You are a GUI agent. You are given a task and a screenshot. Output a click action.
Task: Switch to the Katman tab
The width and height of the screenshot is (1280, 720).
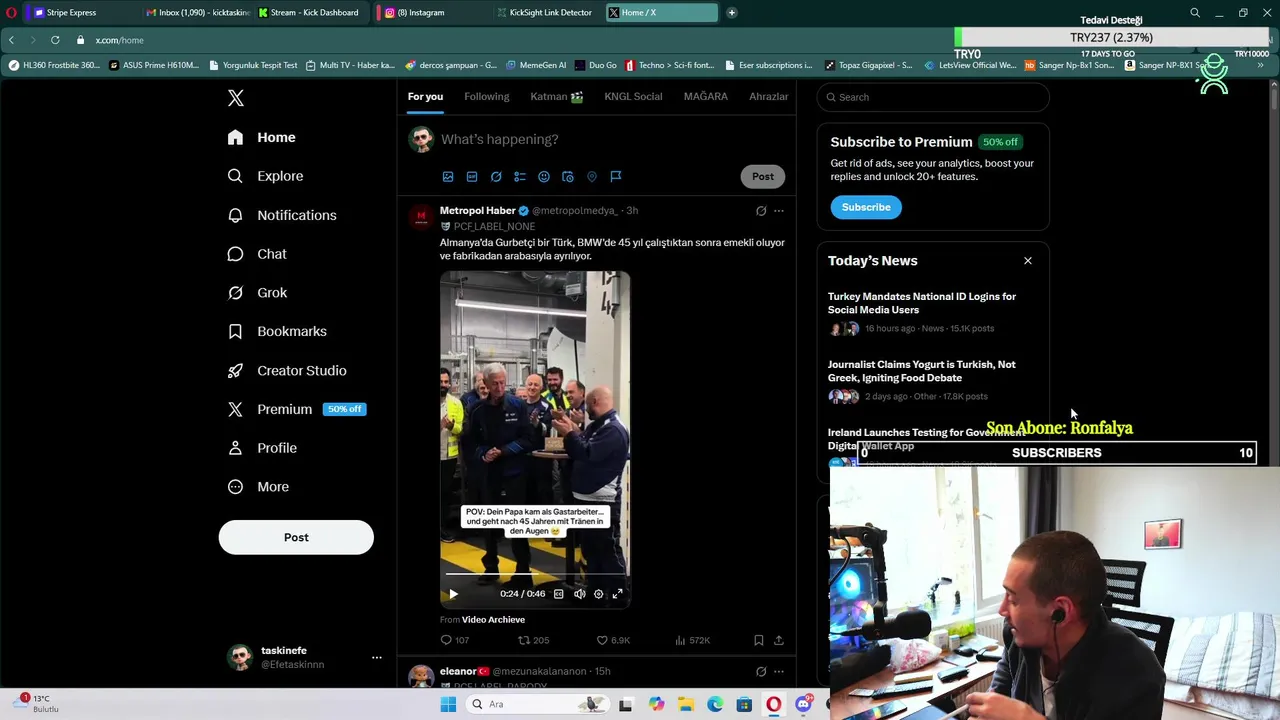pyautogui.click(x=556, y=96)
